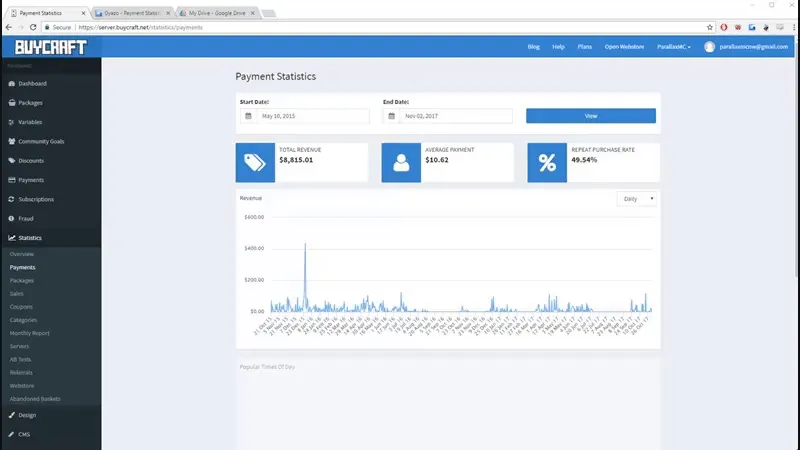This screenshot has width=800, height=450.
Task: Click the Average Payment person icon
Action: [x=401, y=163]
